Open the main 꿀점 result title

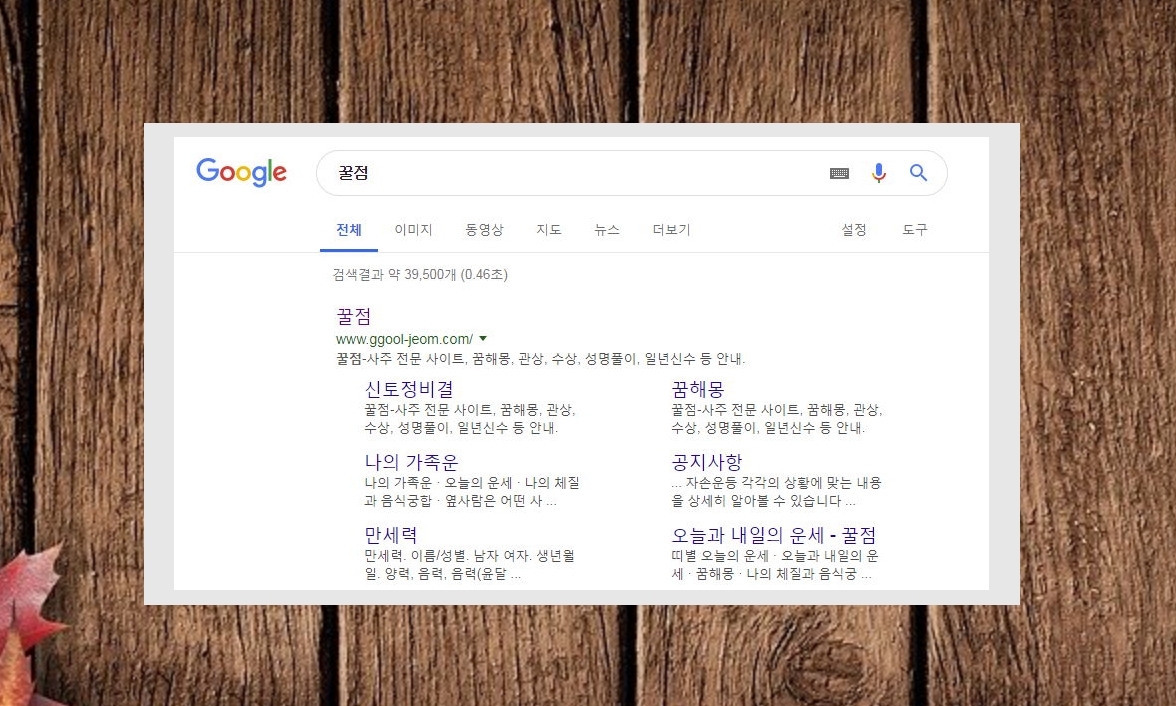click(354, 316)
